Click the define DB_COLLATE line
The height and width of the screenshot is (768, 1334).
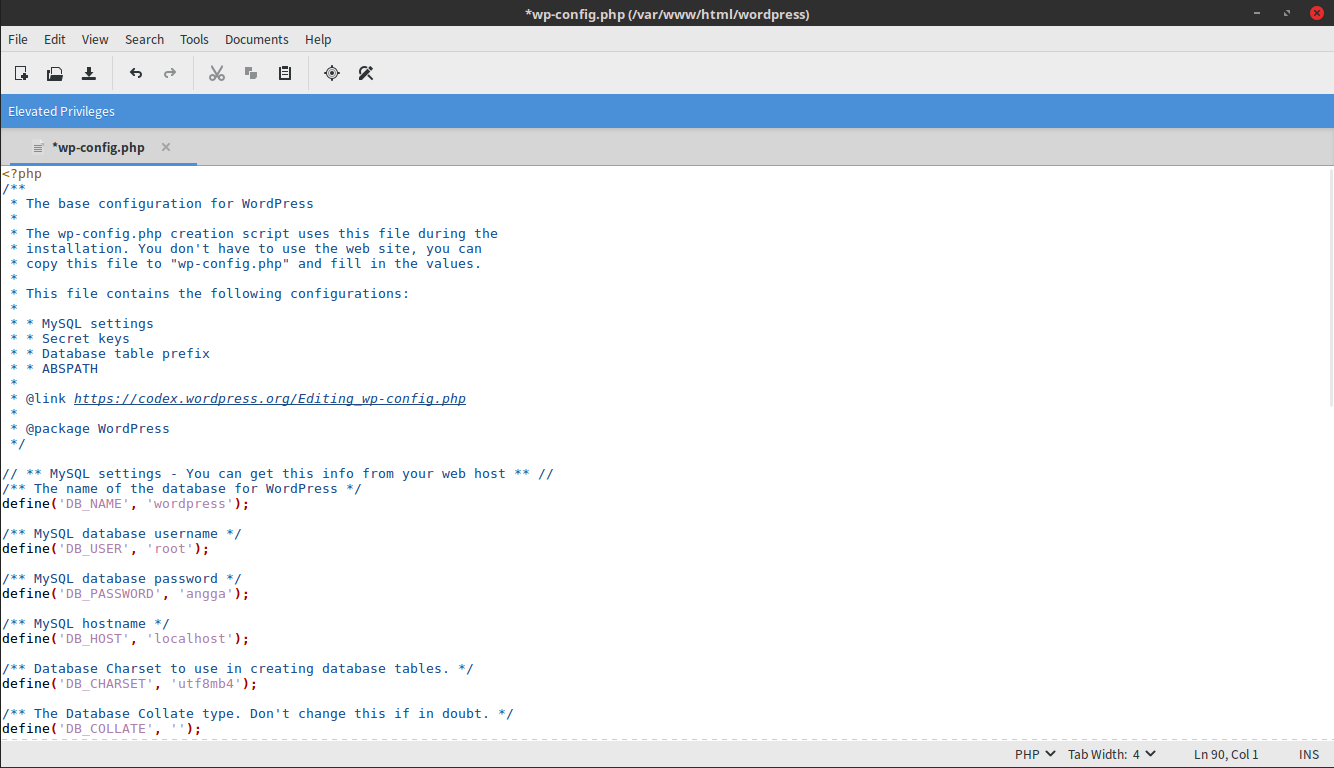point(101,729)
